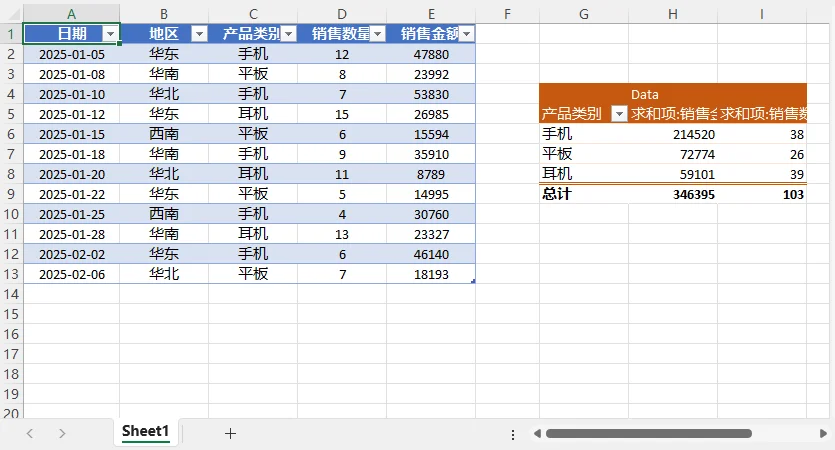Click the horizontal scrollbar right arrow
This screenshot has width=835, height=450.
click(x=823, y=433)
